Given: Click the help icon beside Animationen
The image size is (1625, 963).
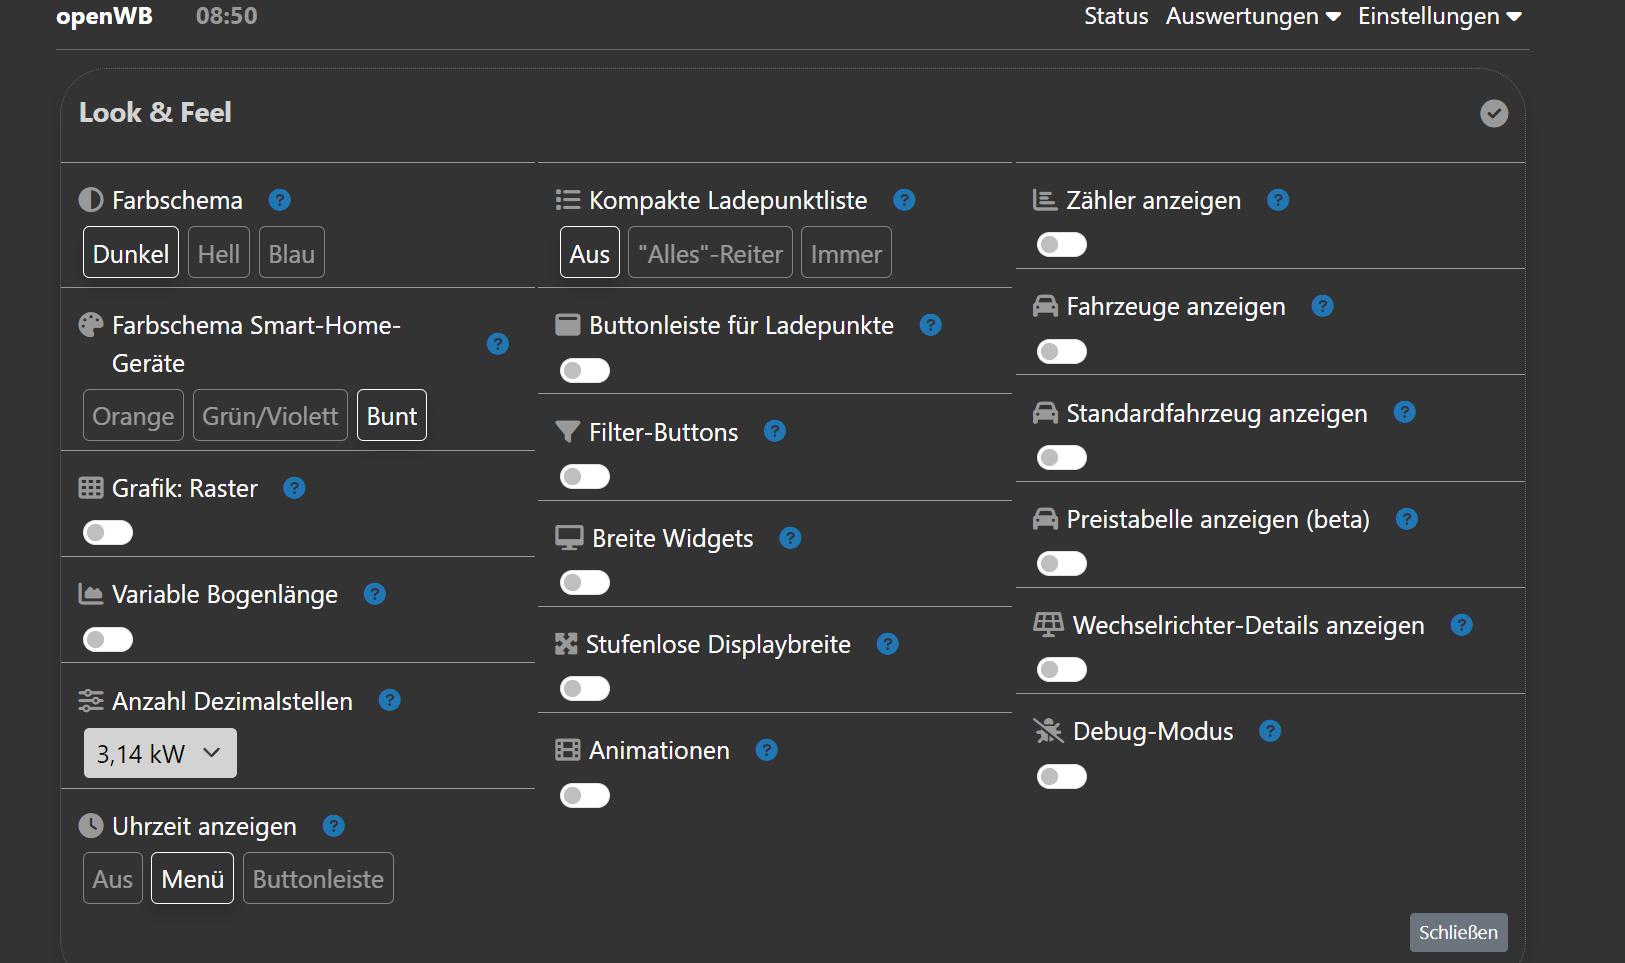Looking at the screenshot, I should click(767, 750).
